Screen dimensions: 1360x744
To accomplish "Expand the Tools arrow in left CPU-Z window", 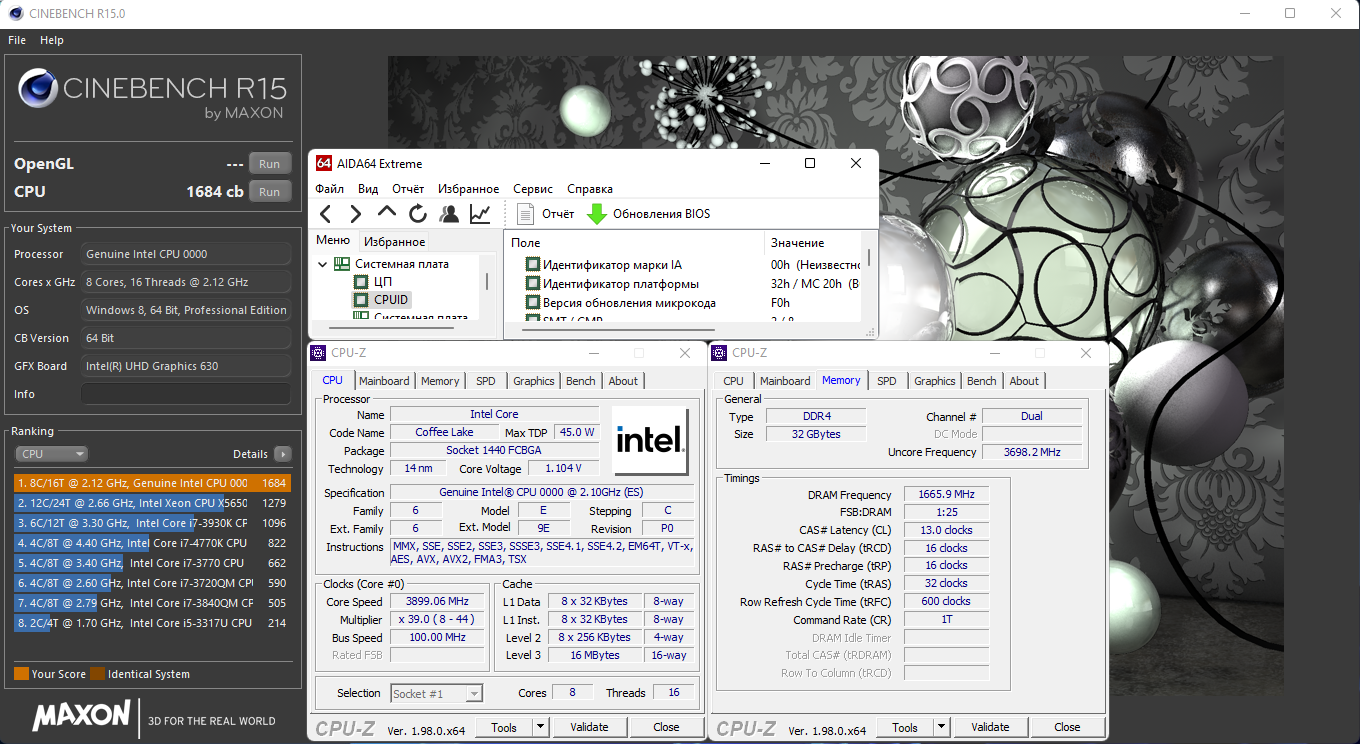I will coord(540,727).
